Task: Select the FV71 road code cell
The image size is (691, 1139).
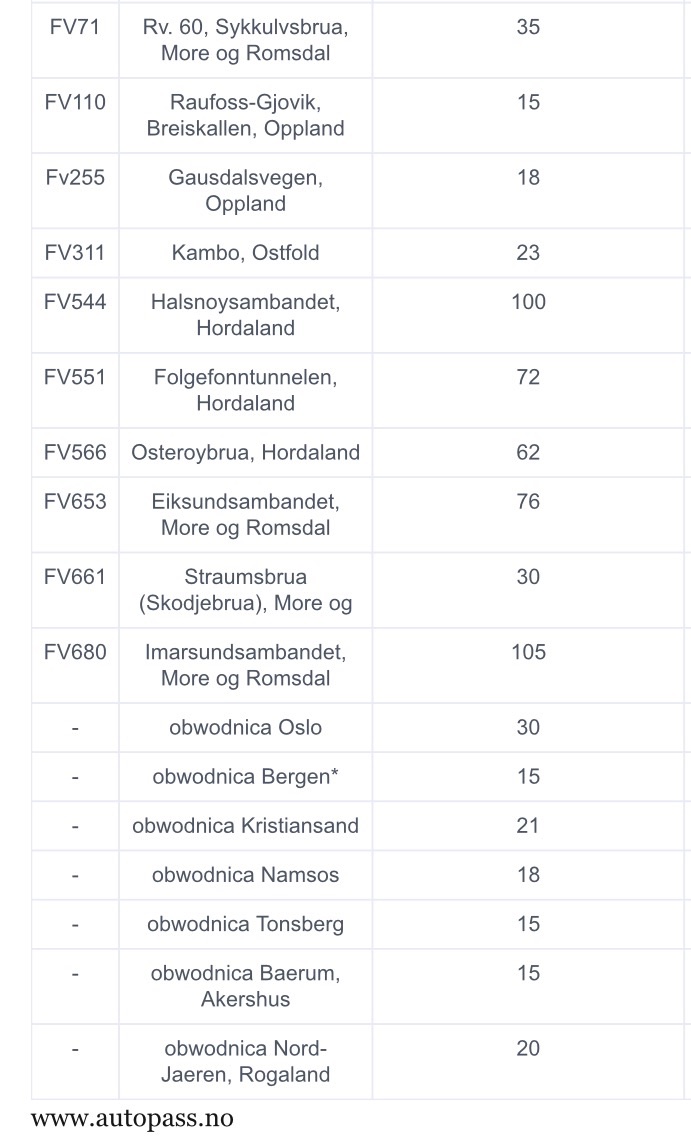Action: pyautogui.click(x=75, y=39)
